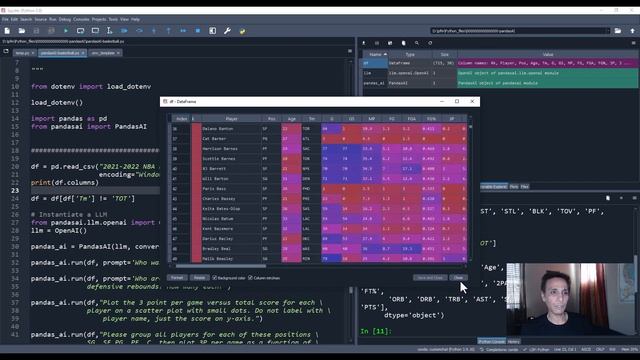Continue debugger execution from the toolbar
The height and width of the screenshot is (360, 640).
(x=183, y=31)
